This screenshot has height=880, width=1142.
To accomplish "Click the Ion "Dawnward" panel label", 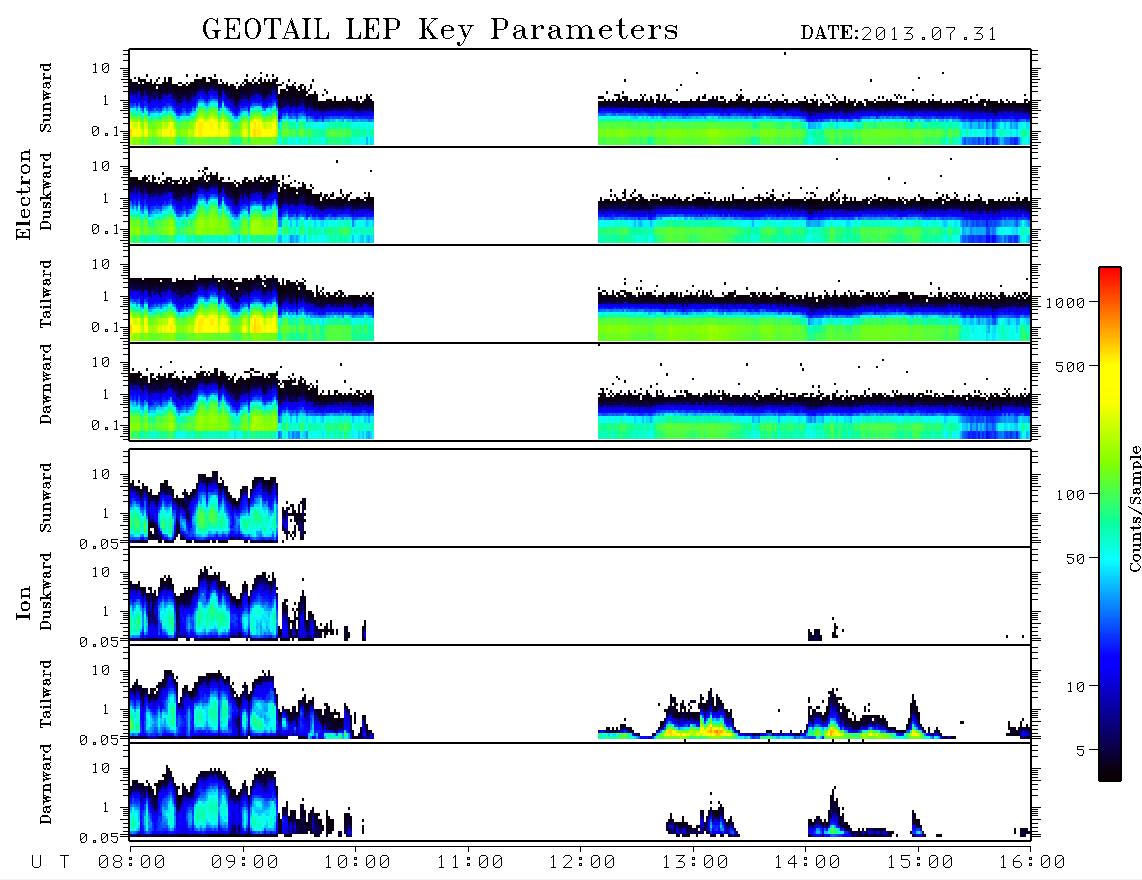I will coord(46,784).
